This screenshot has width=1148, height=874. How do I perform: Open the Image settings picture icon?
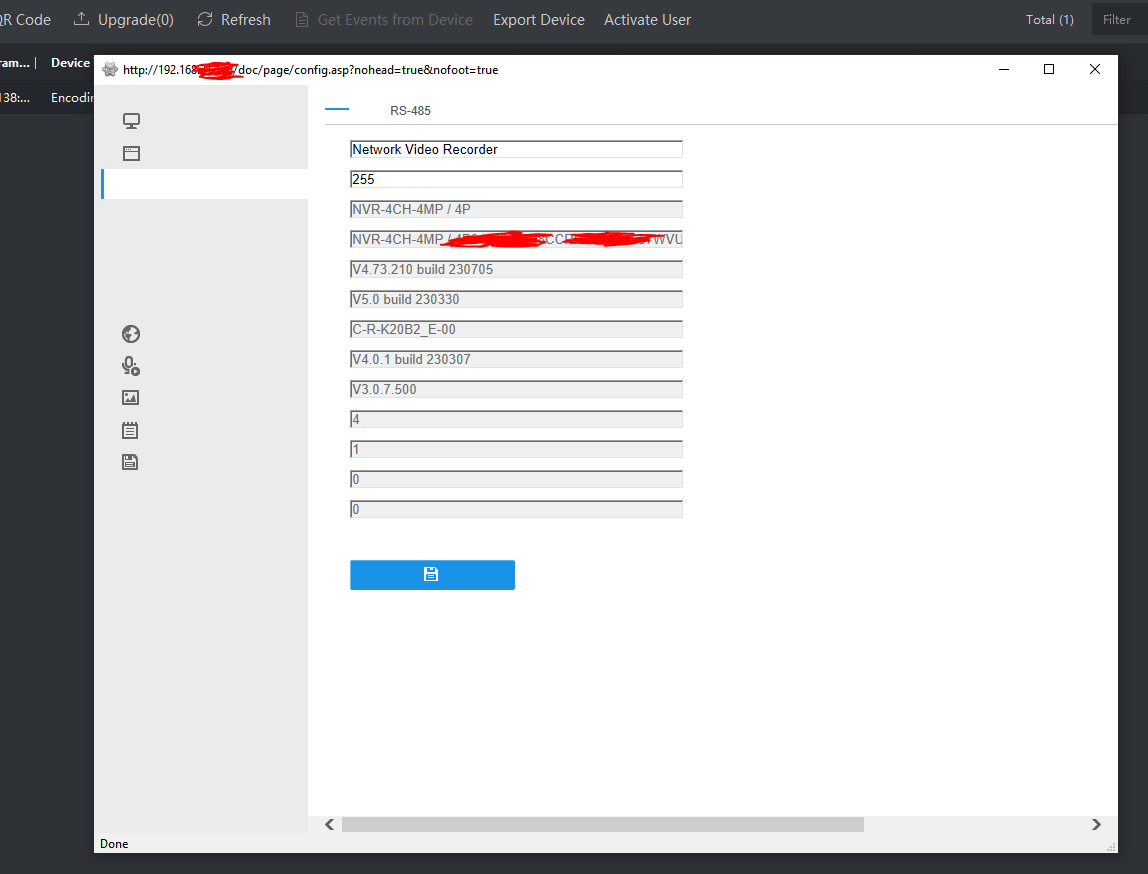point(130,398)
